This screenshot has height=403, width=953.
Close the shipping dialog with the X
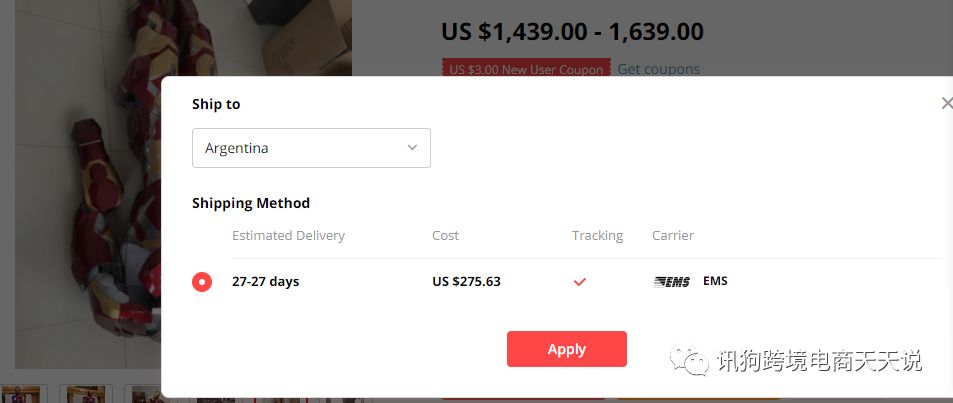pos(946,103)
